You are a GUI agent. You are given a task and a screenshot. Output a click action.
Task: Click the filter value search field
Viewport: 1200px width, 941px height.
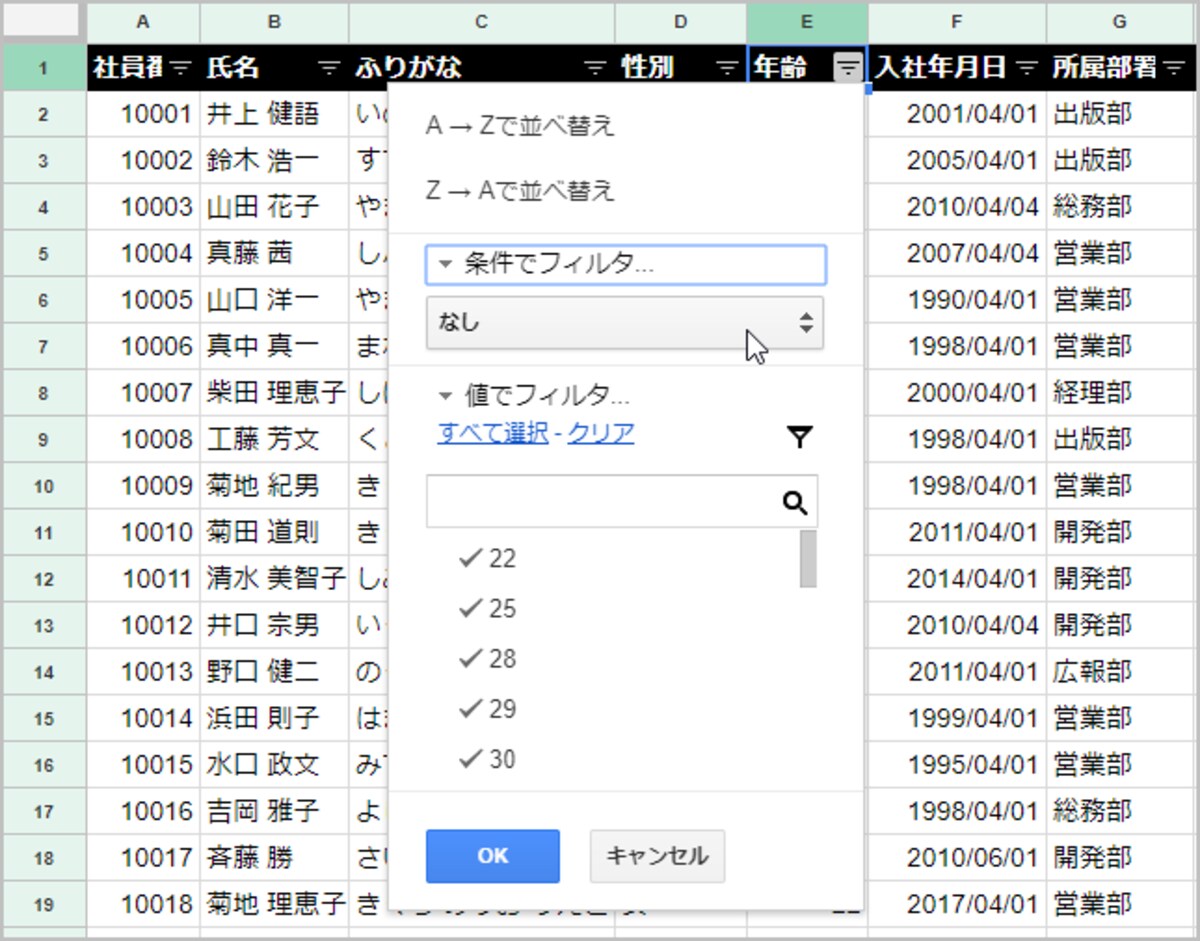point(622,502)
